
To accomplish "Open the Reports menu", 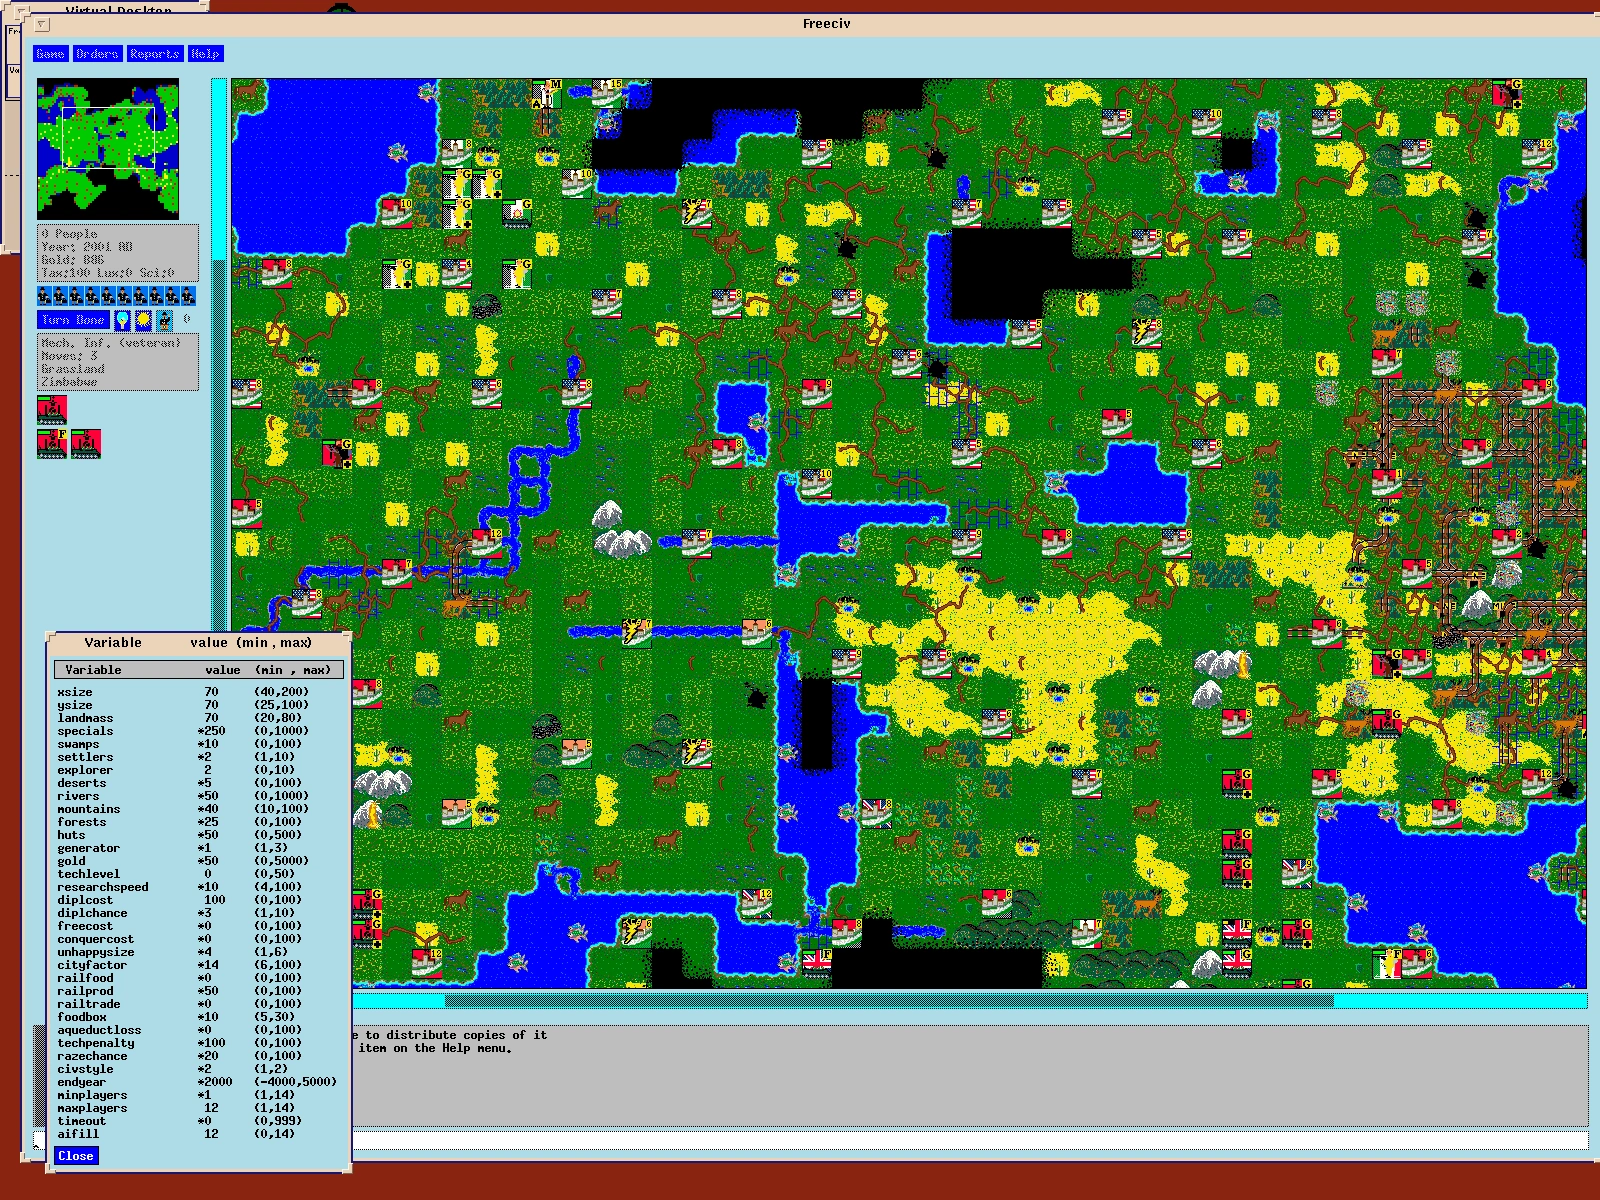I will tap(154, 54).
